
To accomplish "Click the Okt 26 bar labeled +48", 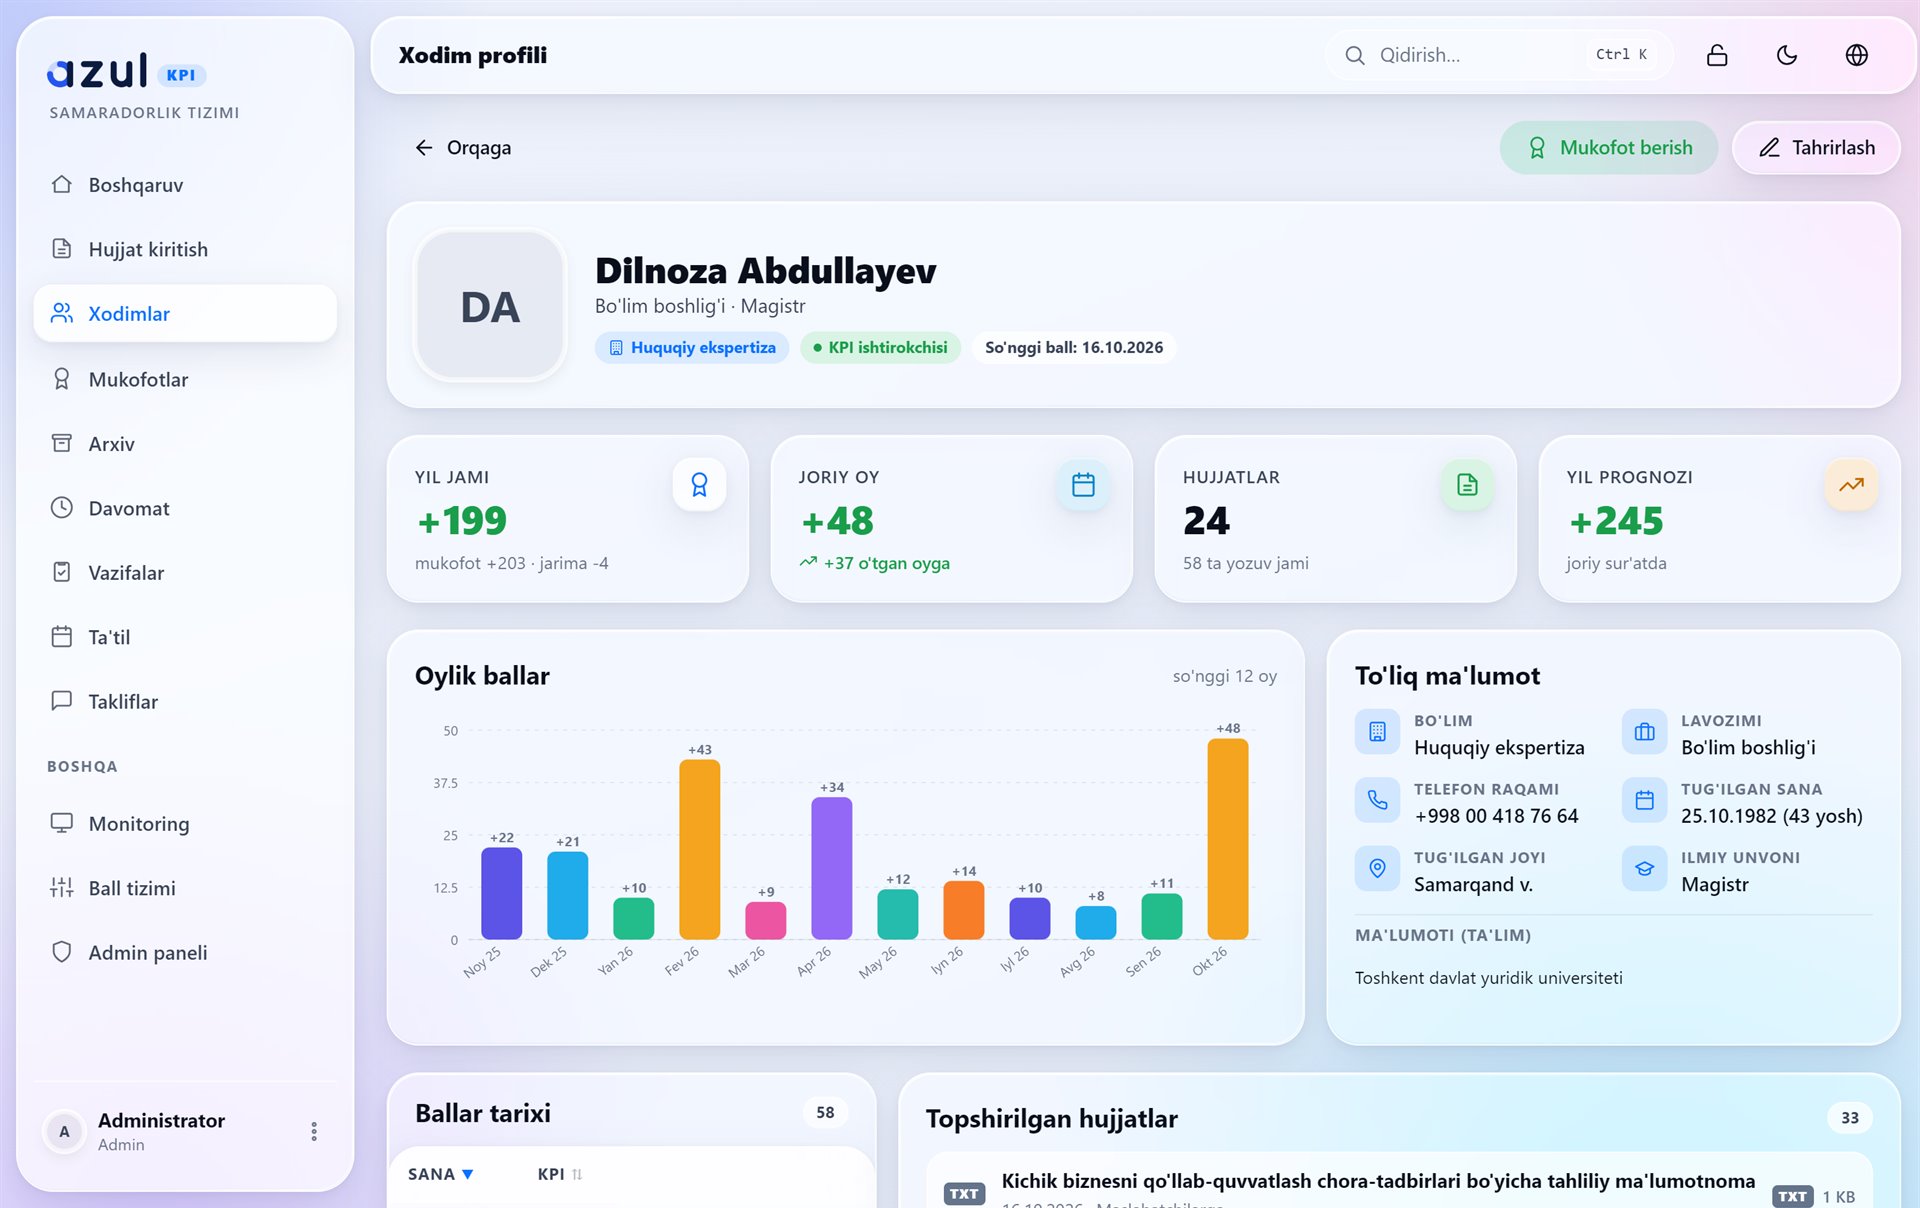I will (1227, 839).
